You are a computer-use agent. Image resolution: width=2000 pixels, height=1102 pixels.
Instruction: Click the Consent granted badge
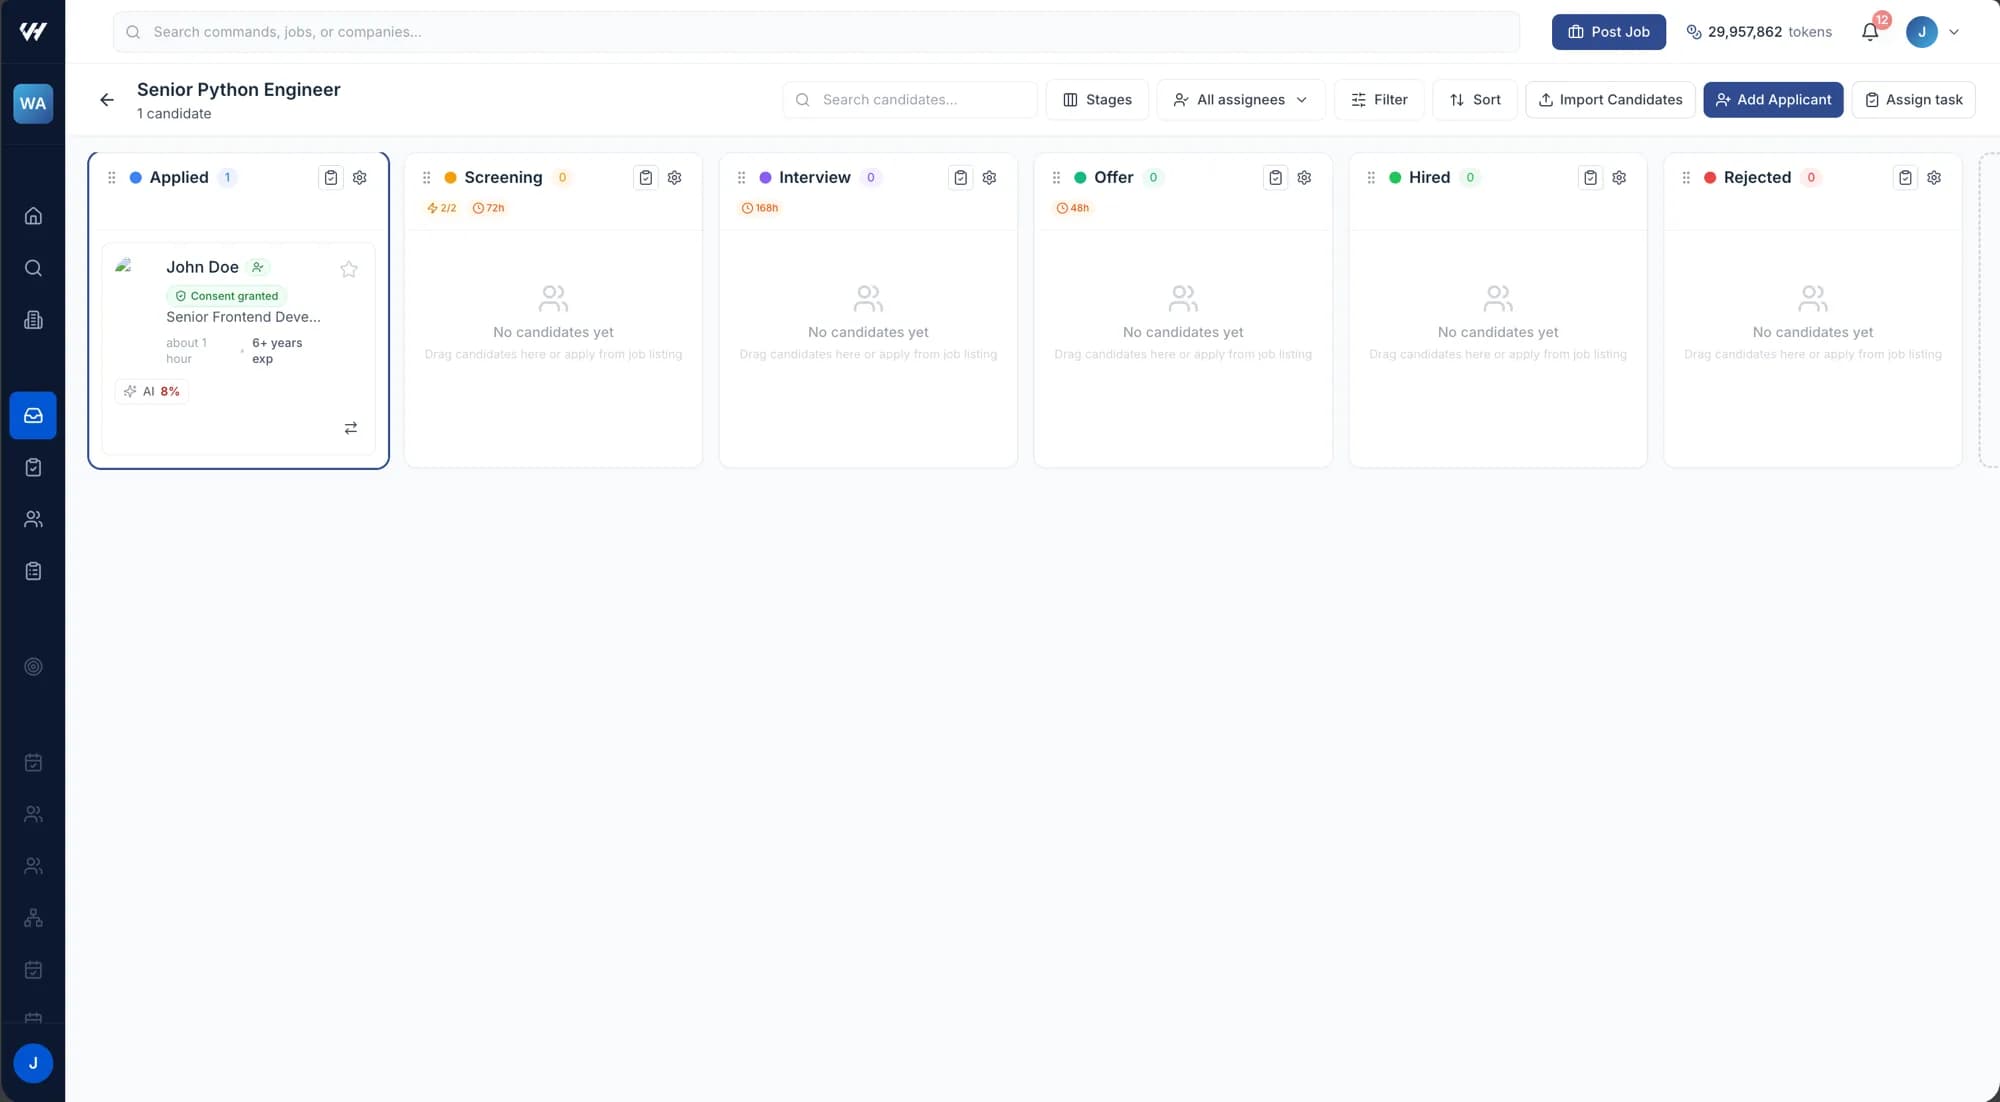click(x=227, y=296)
